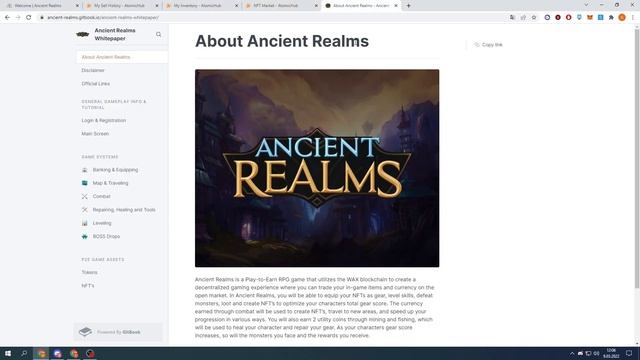640x360 pixels.
Task: Open the Main Screen page
Action: click(95, 134)
